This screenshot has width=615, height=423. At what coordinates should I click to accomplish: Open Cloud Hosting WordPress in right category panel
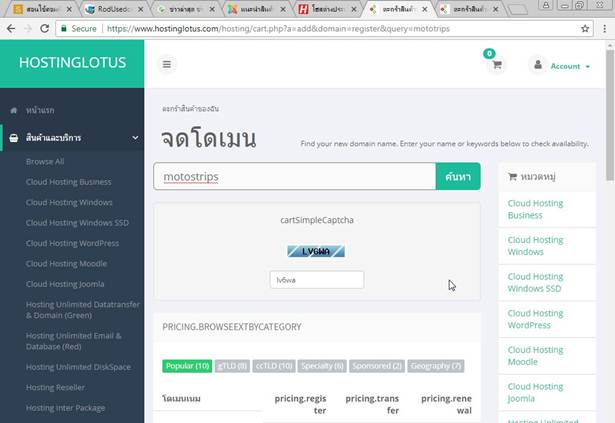coord(535,319)
